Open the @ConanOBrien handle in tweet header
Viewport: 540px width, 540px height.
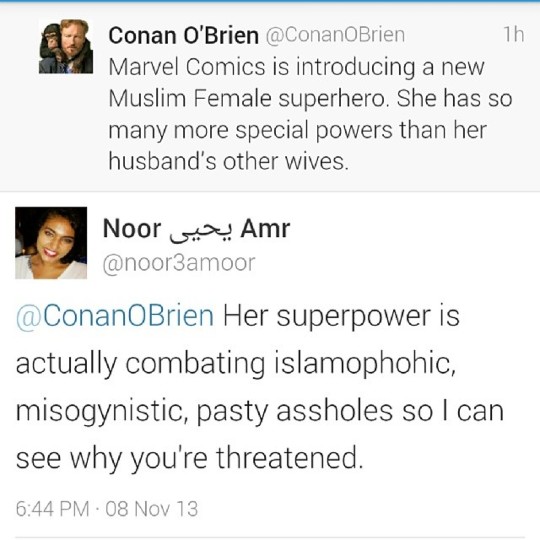pos(335,35)
